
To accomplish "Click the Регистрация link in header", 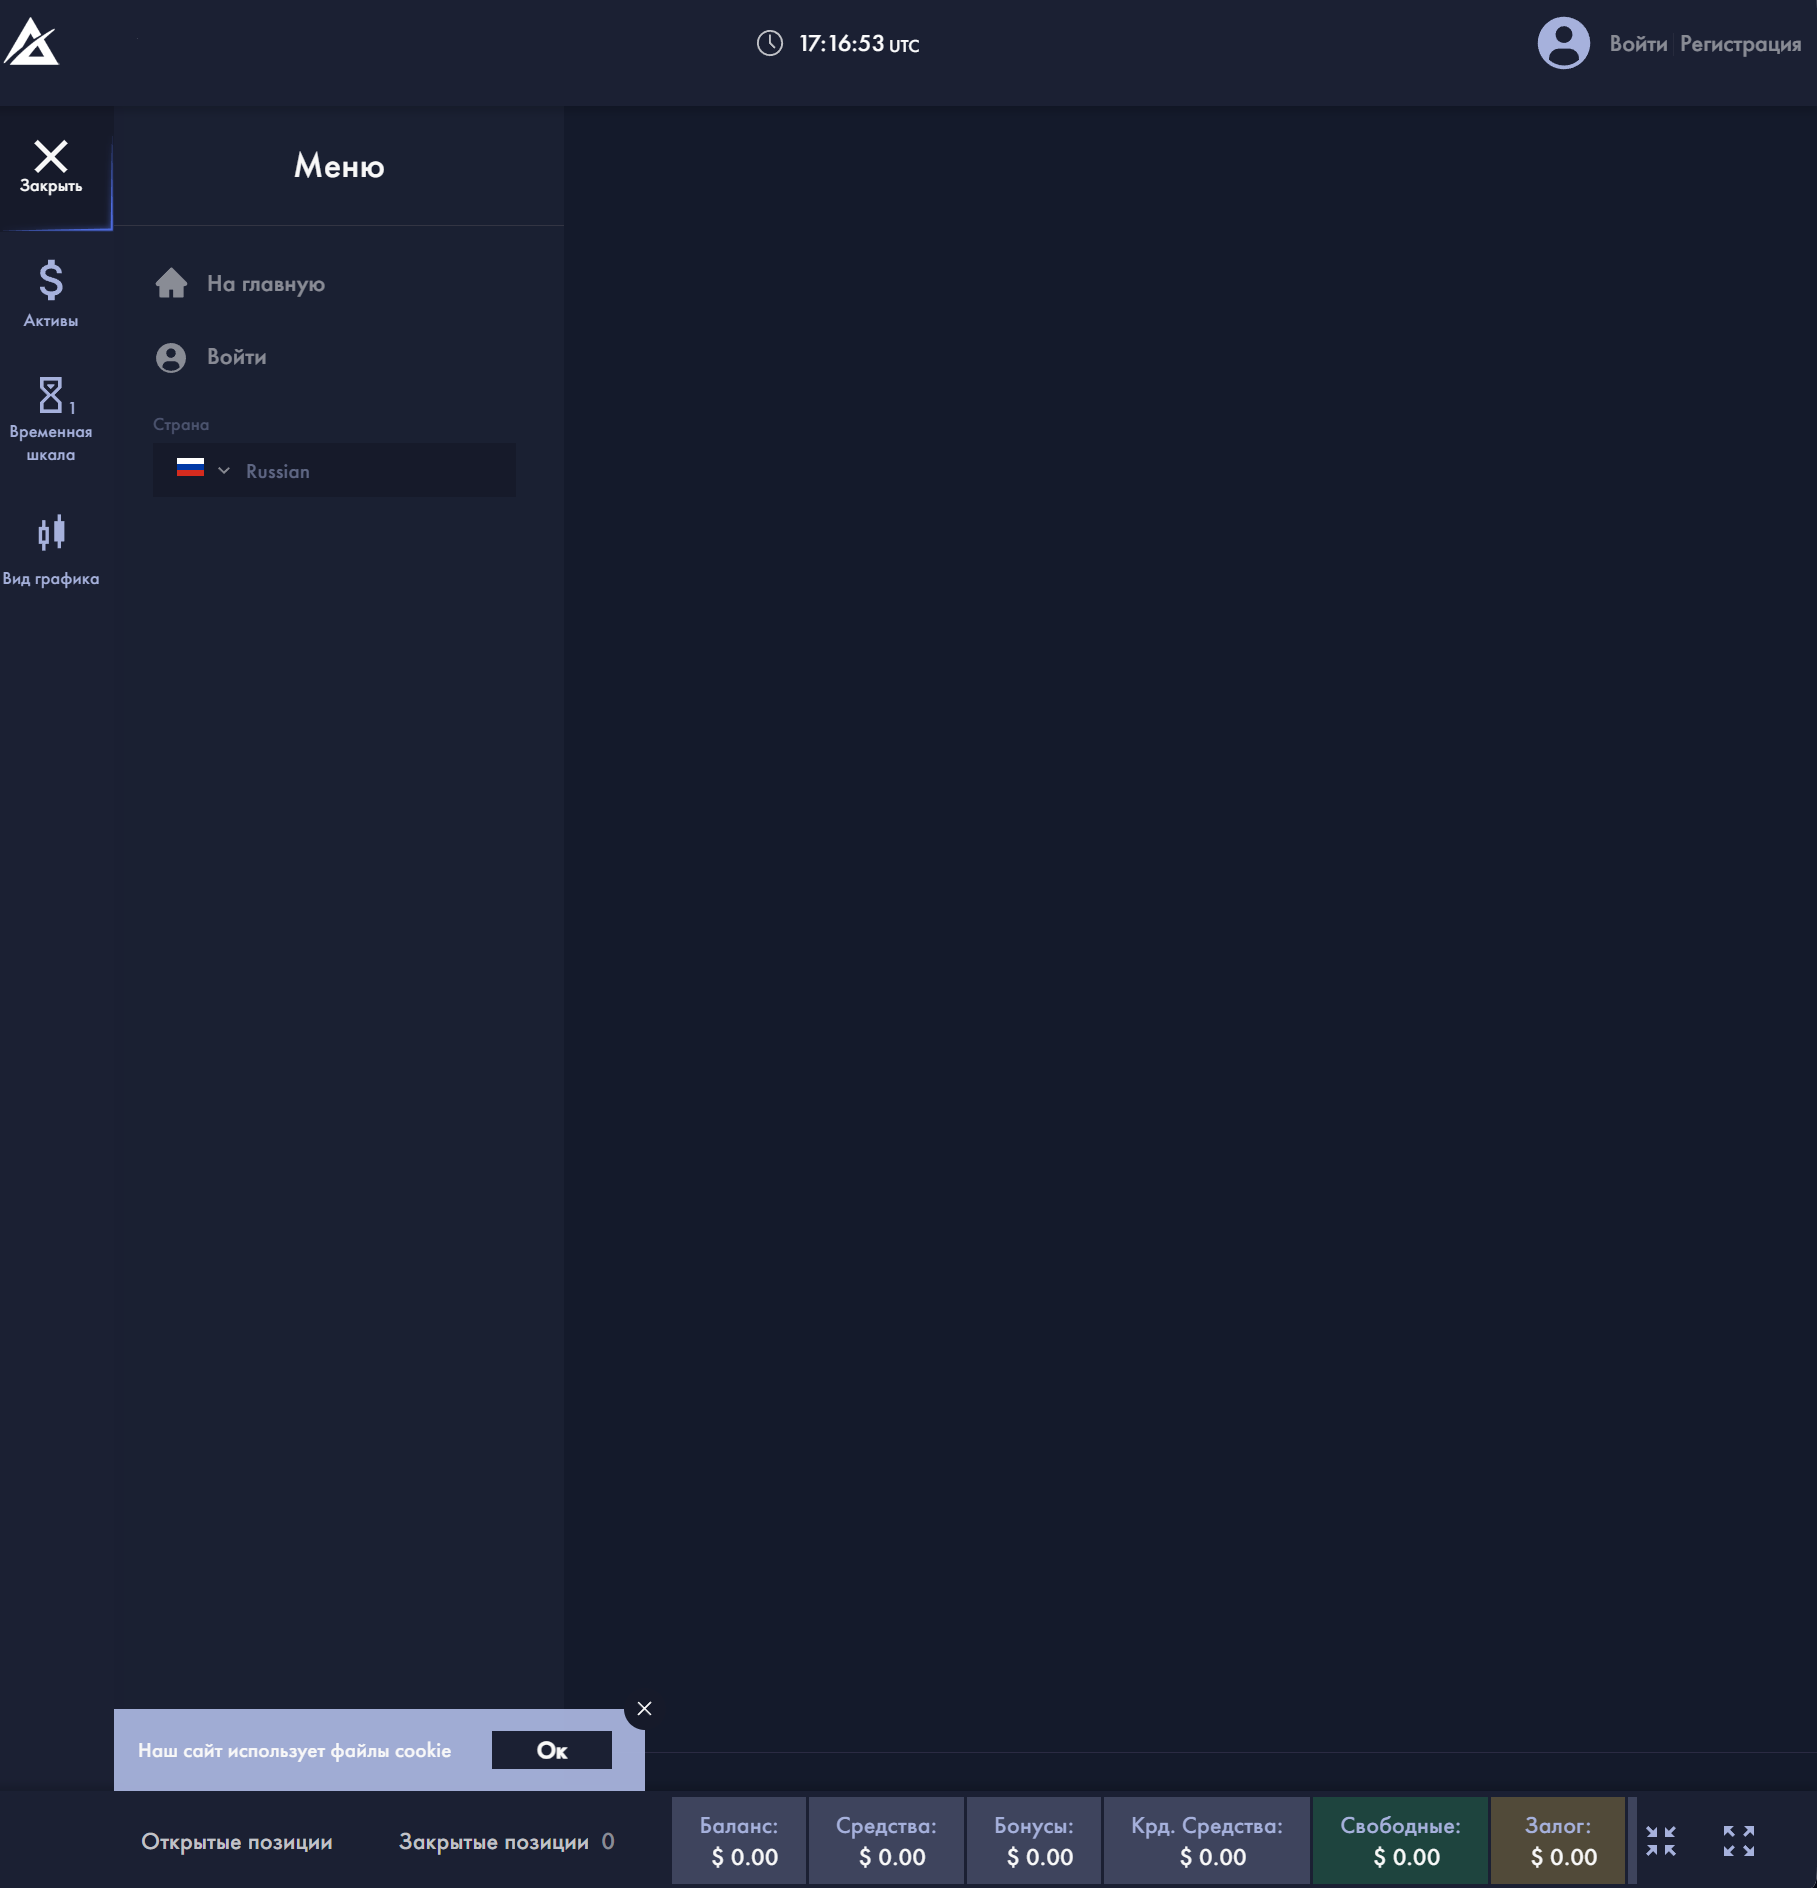I will pos(1740,44).
